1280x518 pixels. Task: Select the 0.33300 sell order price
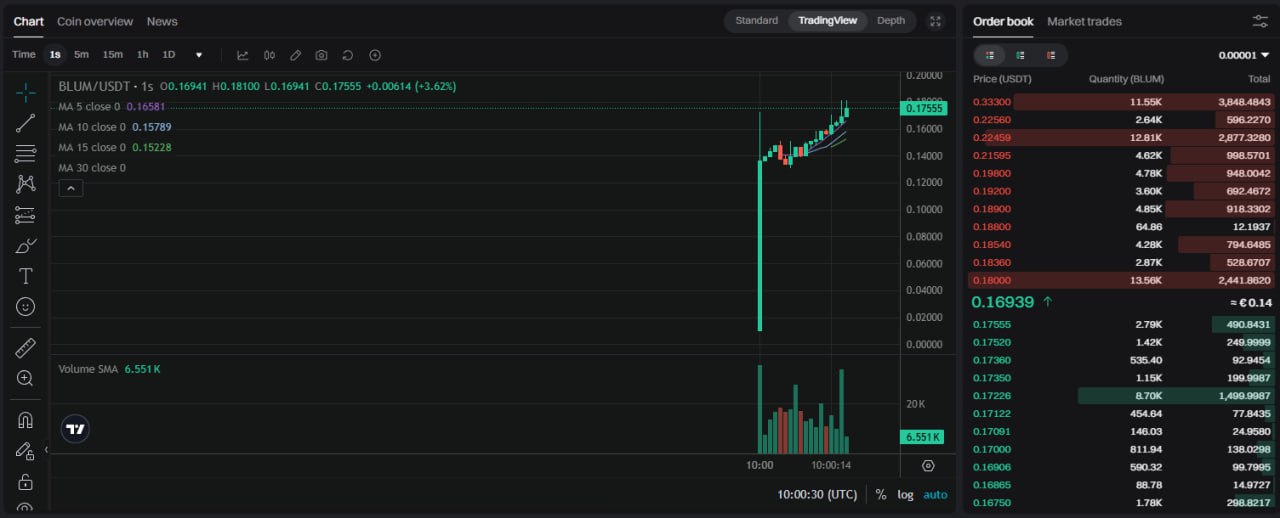tap(992, 102)
